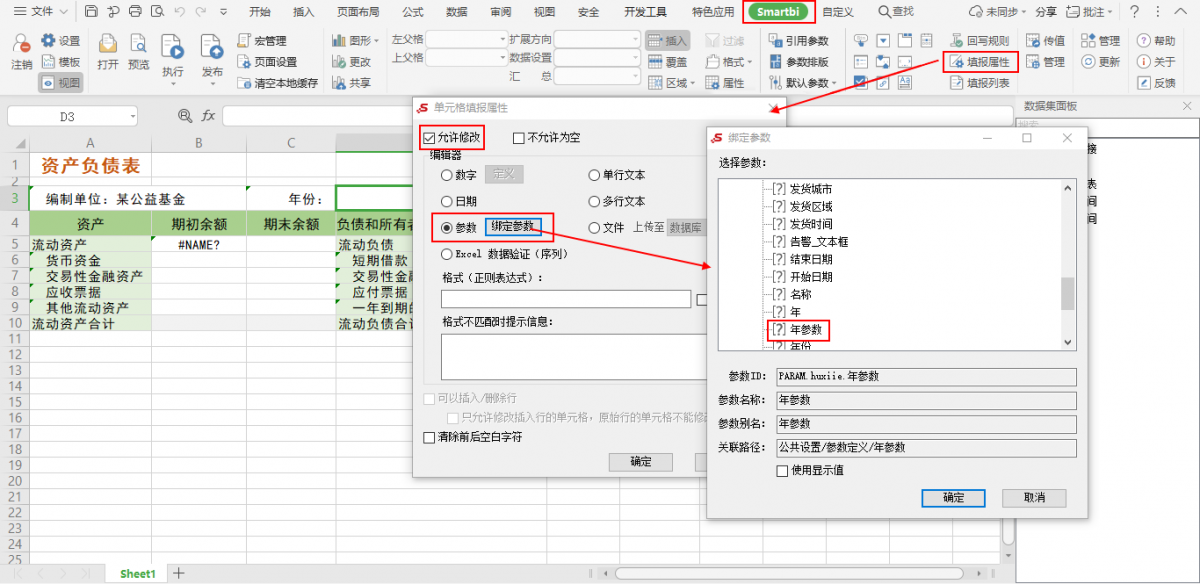This screenshot has height=584, width=1200.
Task: Click the parameter list vertical scrollbar thumb
Action: coord(1067,294)
